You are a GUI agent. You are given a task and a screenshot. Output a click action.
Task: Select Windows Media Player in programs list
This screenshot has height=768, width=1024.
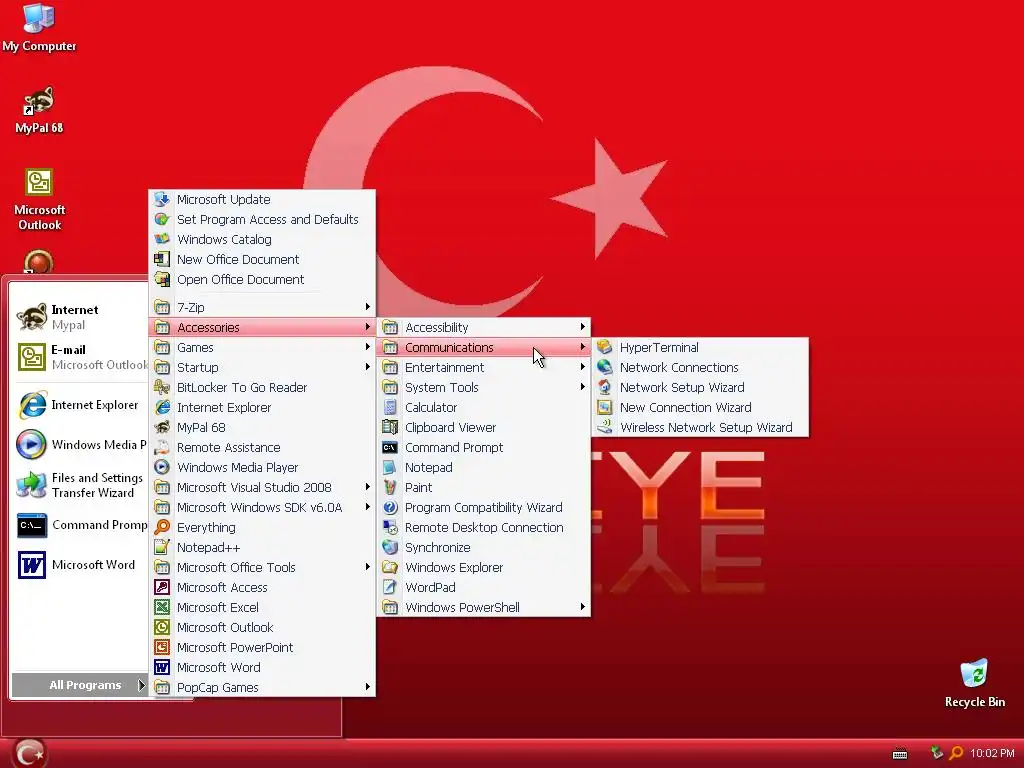263,468
